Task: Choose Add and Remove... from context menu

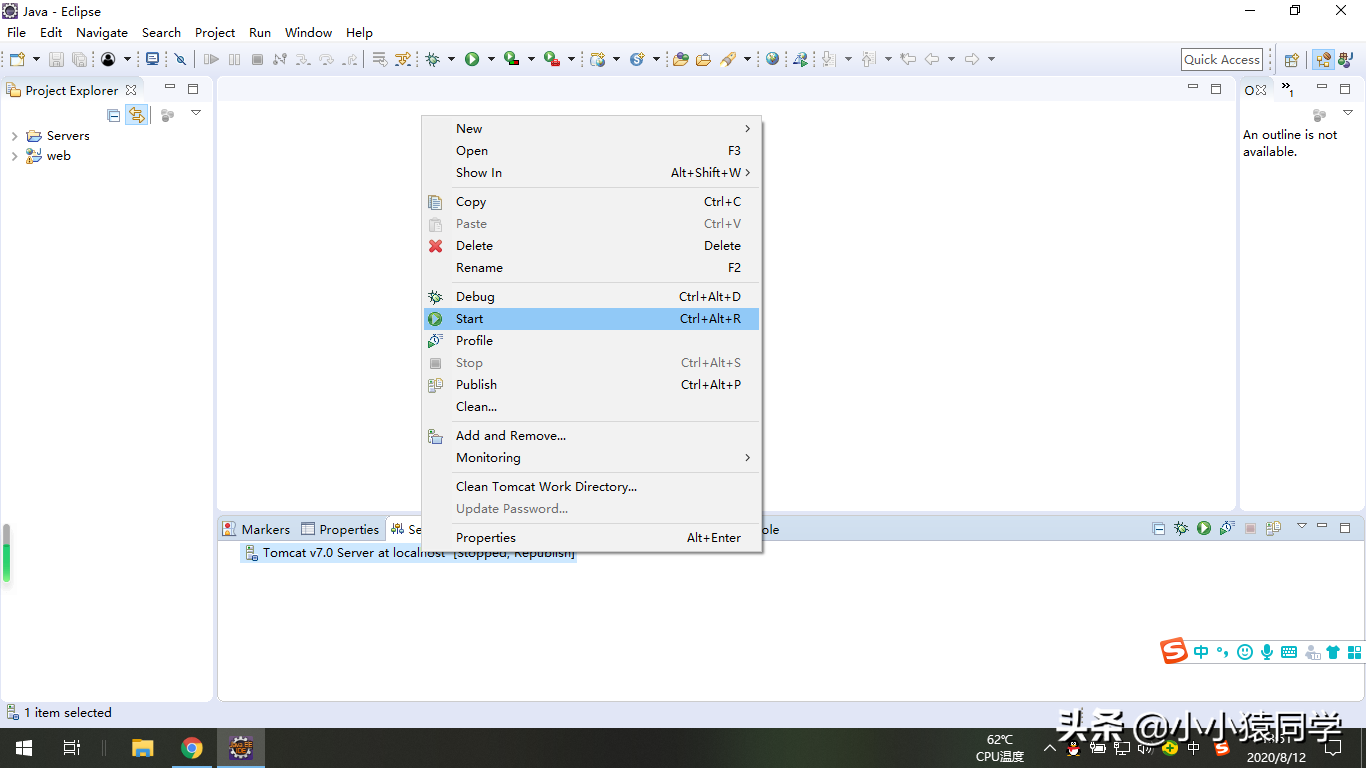Action: pyautogui.click(x=510, y=436)
